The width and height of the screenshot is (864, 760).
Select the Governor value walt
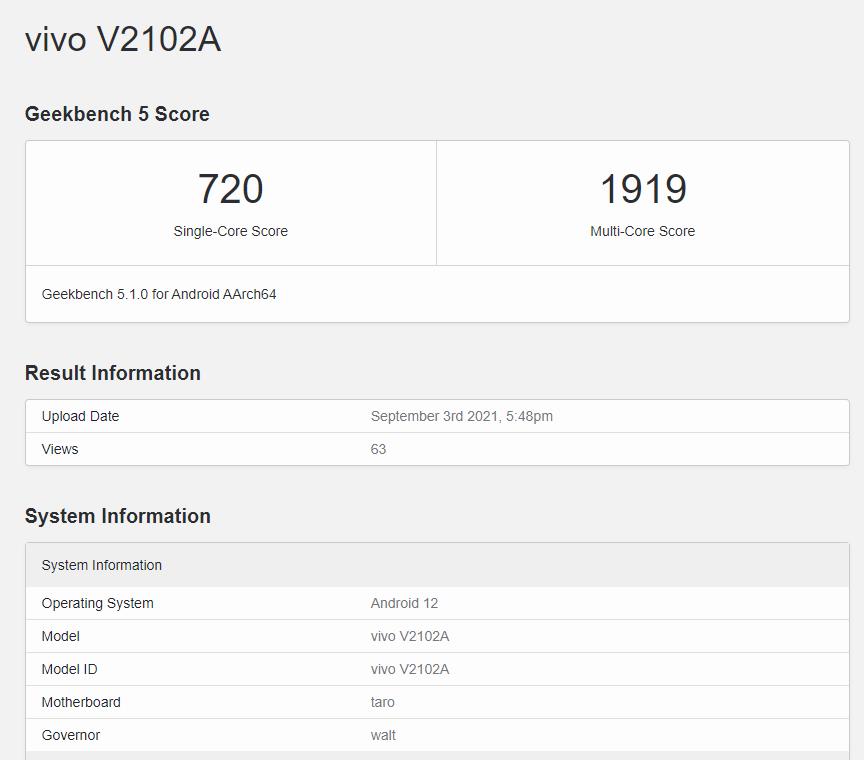383,735
